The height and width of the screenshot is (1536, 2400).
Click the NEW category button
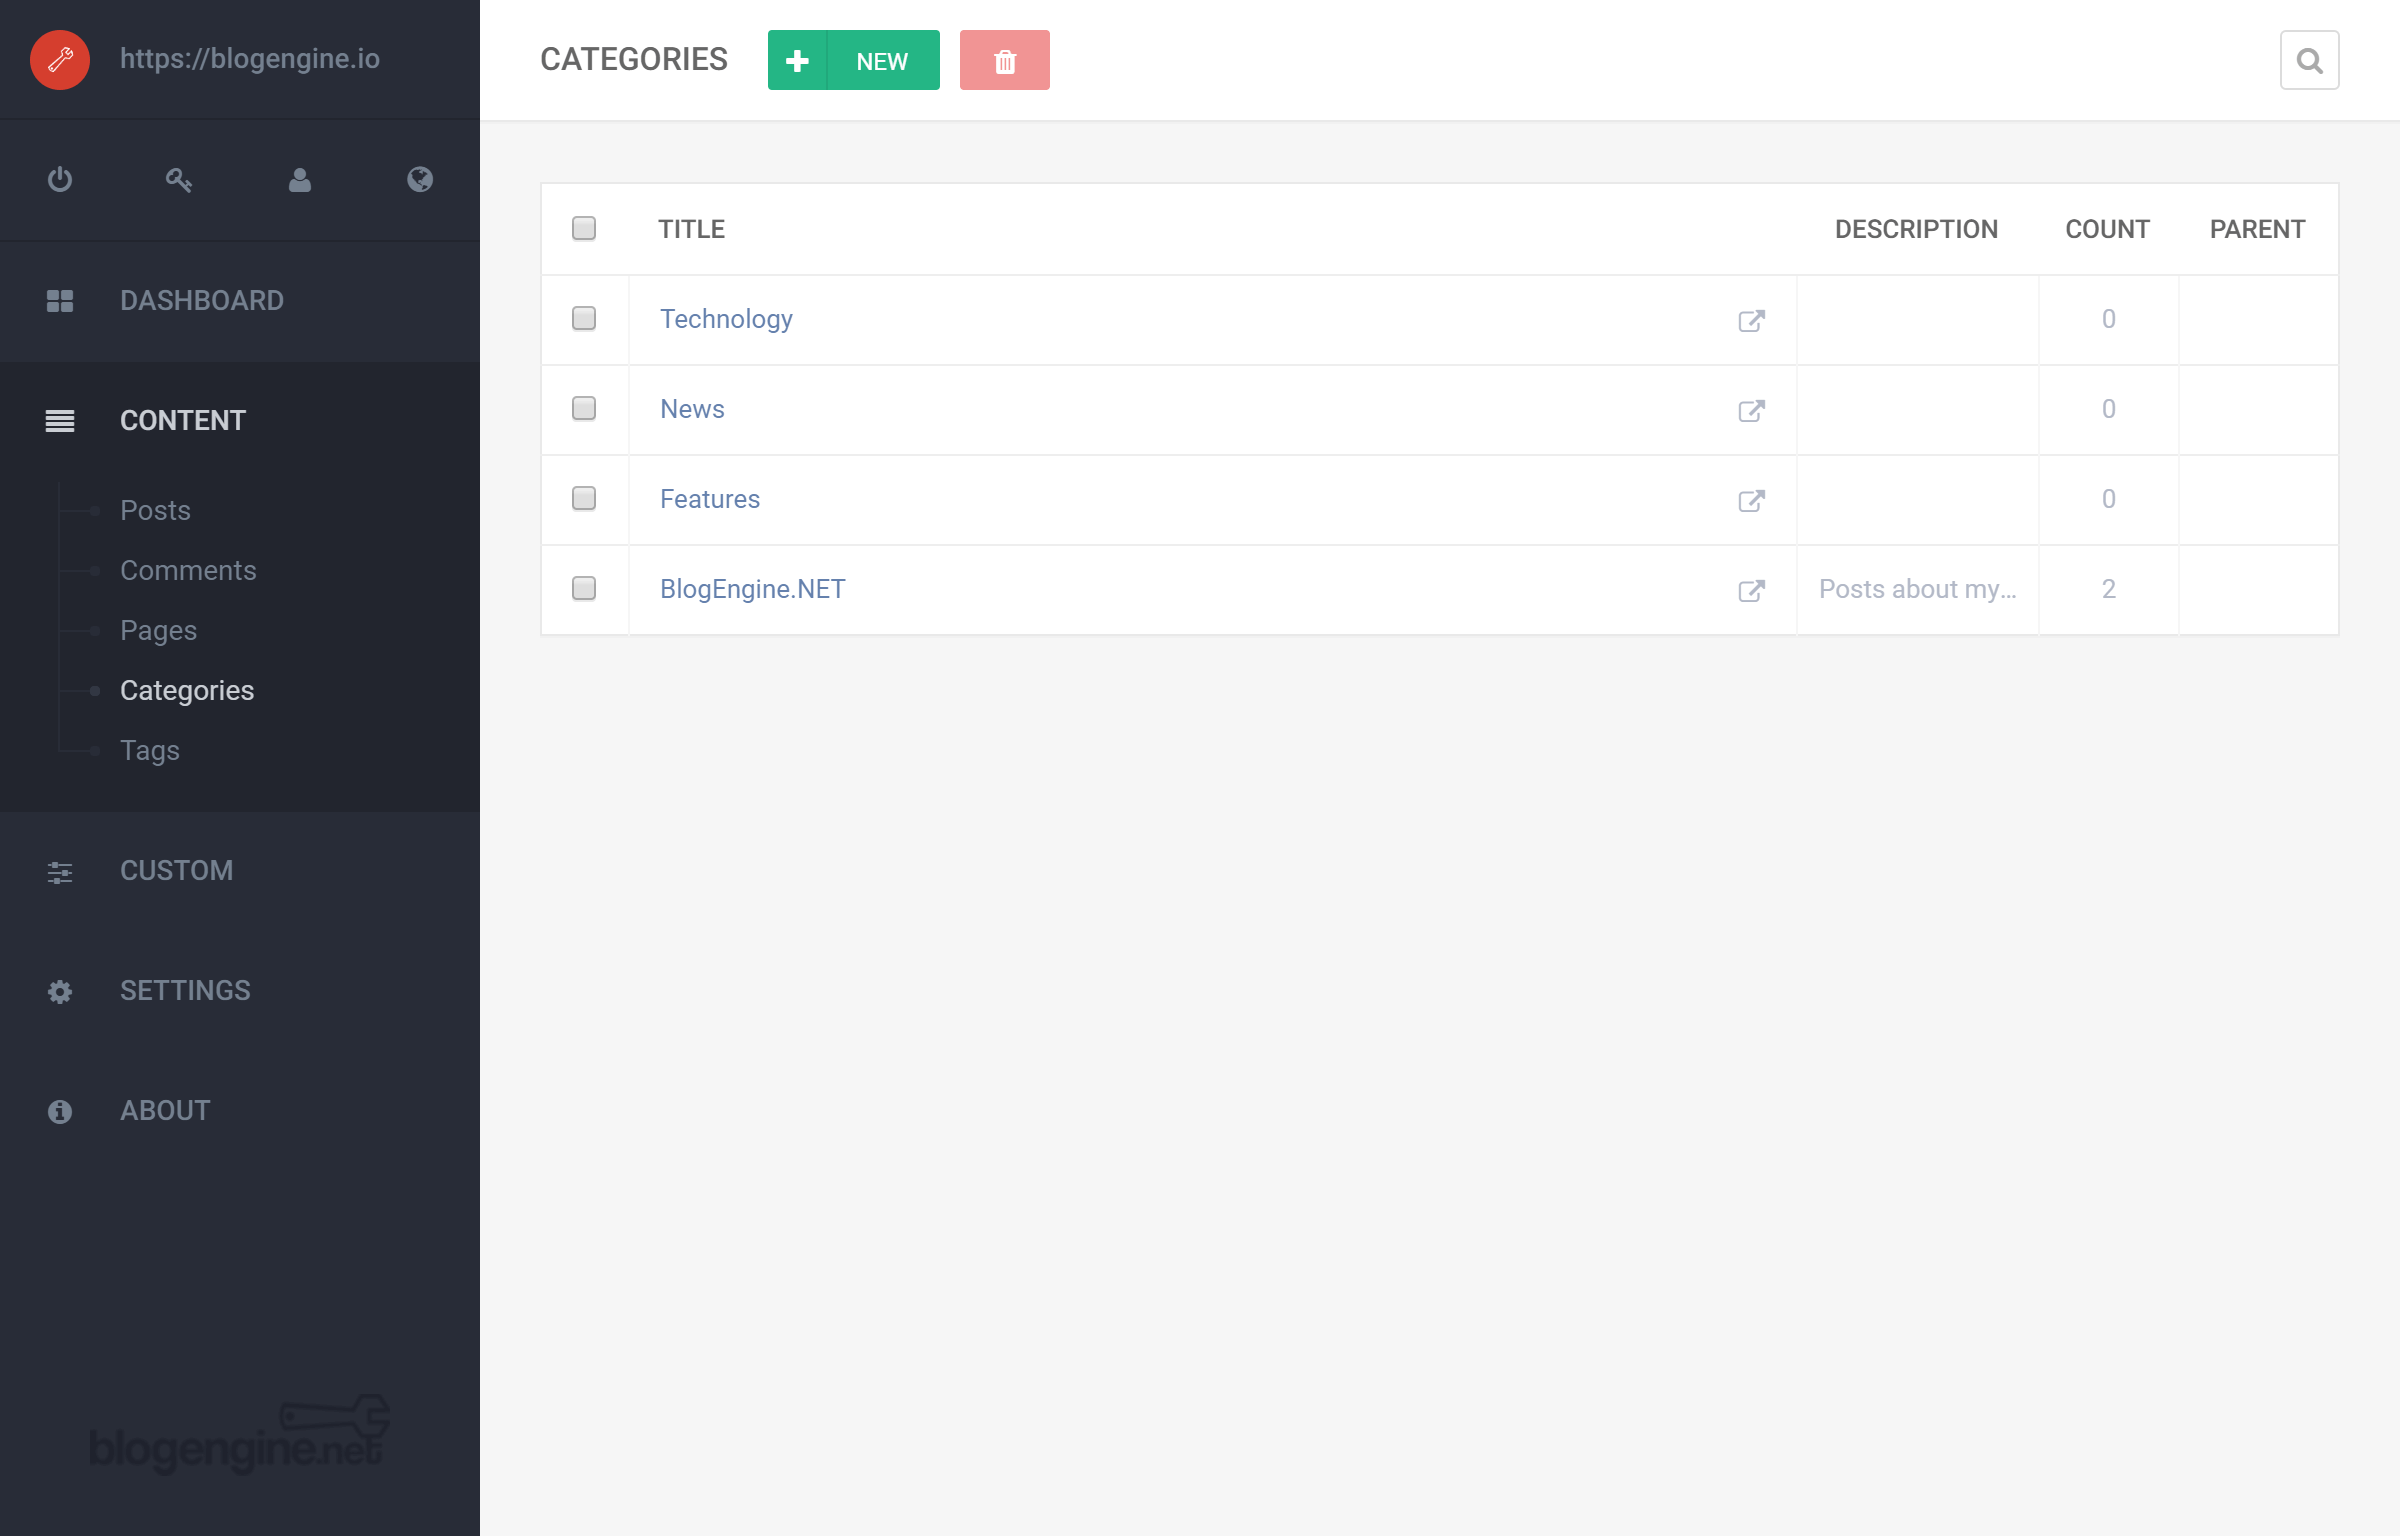pyautogui.click(x=854, y=60)
